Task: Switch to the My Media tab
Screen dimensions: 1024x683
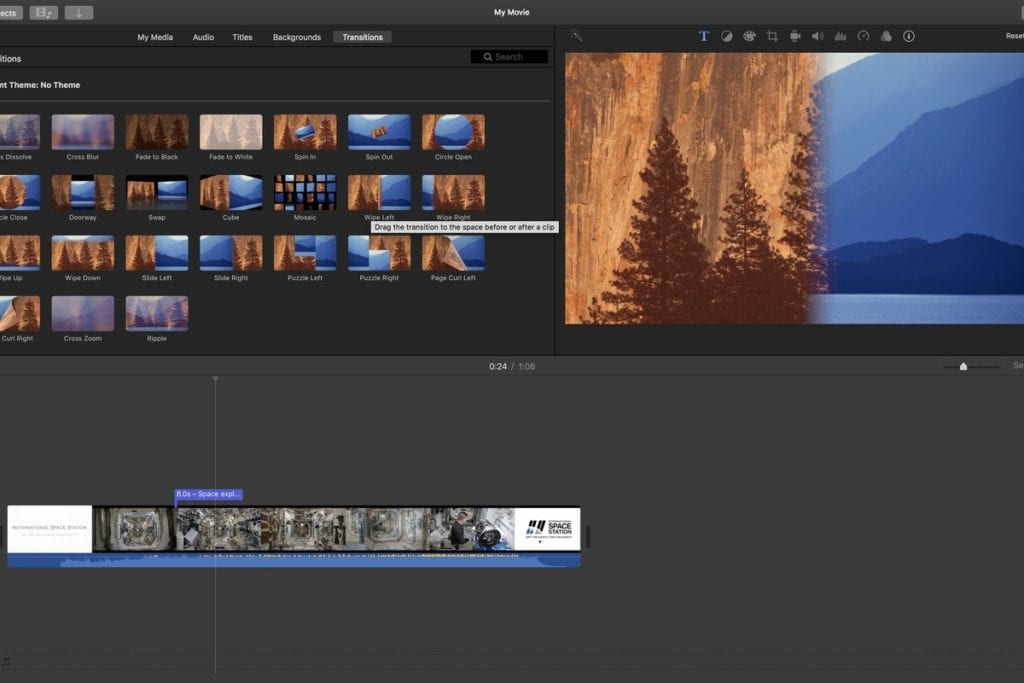Action: [x=155, y=37]
